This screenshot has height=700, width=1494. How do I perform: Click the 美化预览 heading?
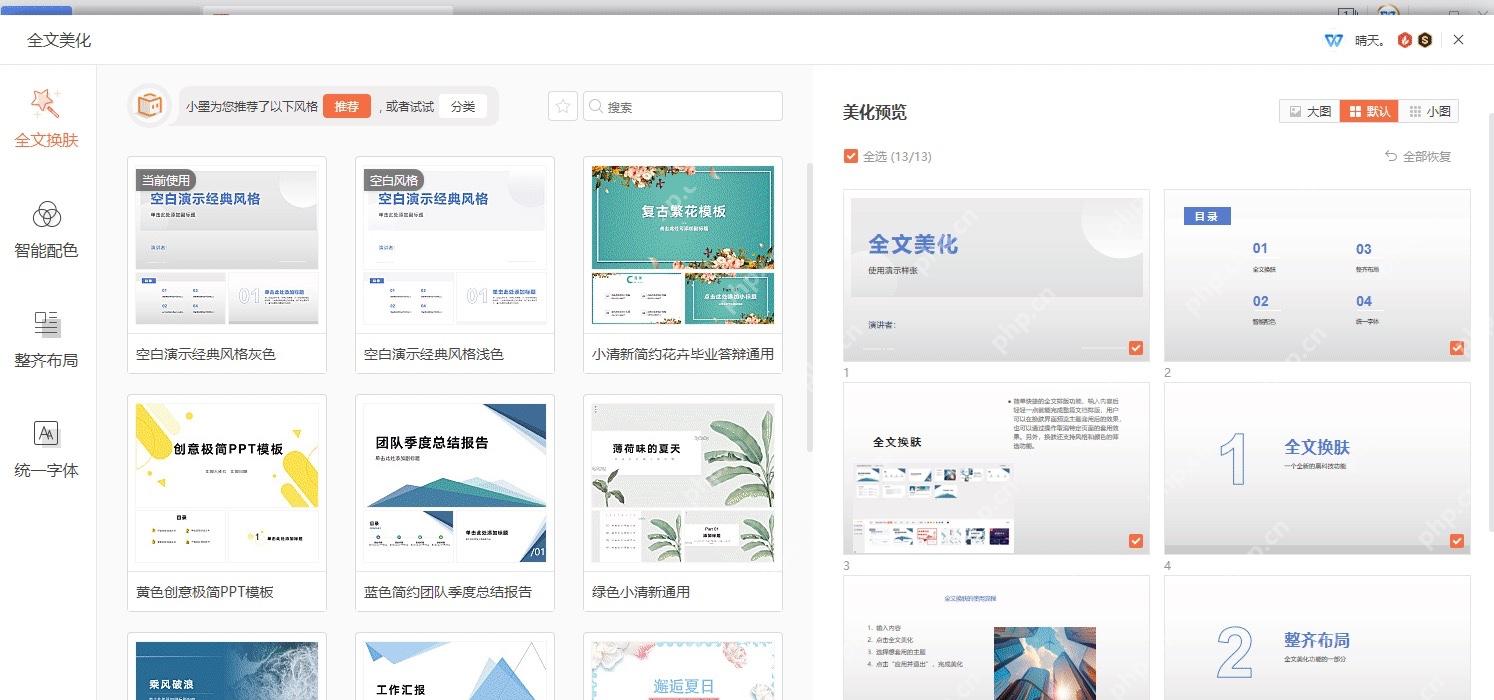click(x=875, y=112)
